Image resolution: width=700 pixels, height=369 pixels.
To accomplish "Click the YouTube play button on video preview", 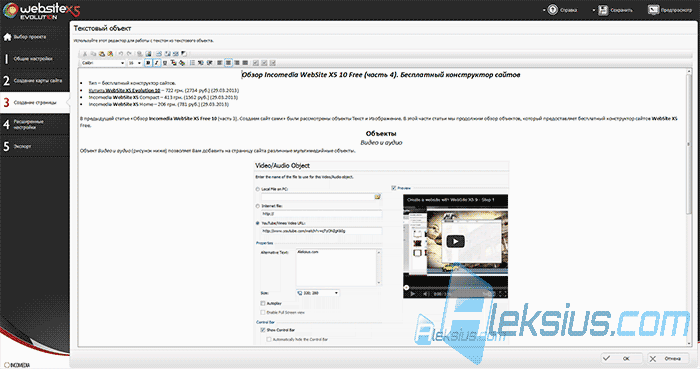I will (x=455, y=241).
